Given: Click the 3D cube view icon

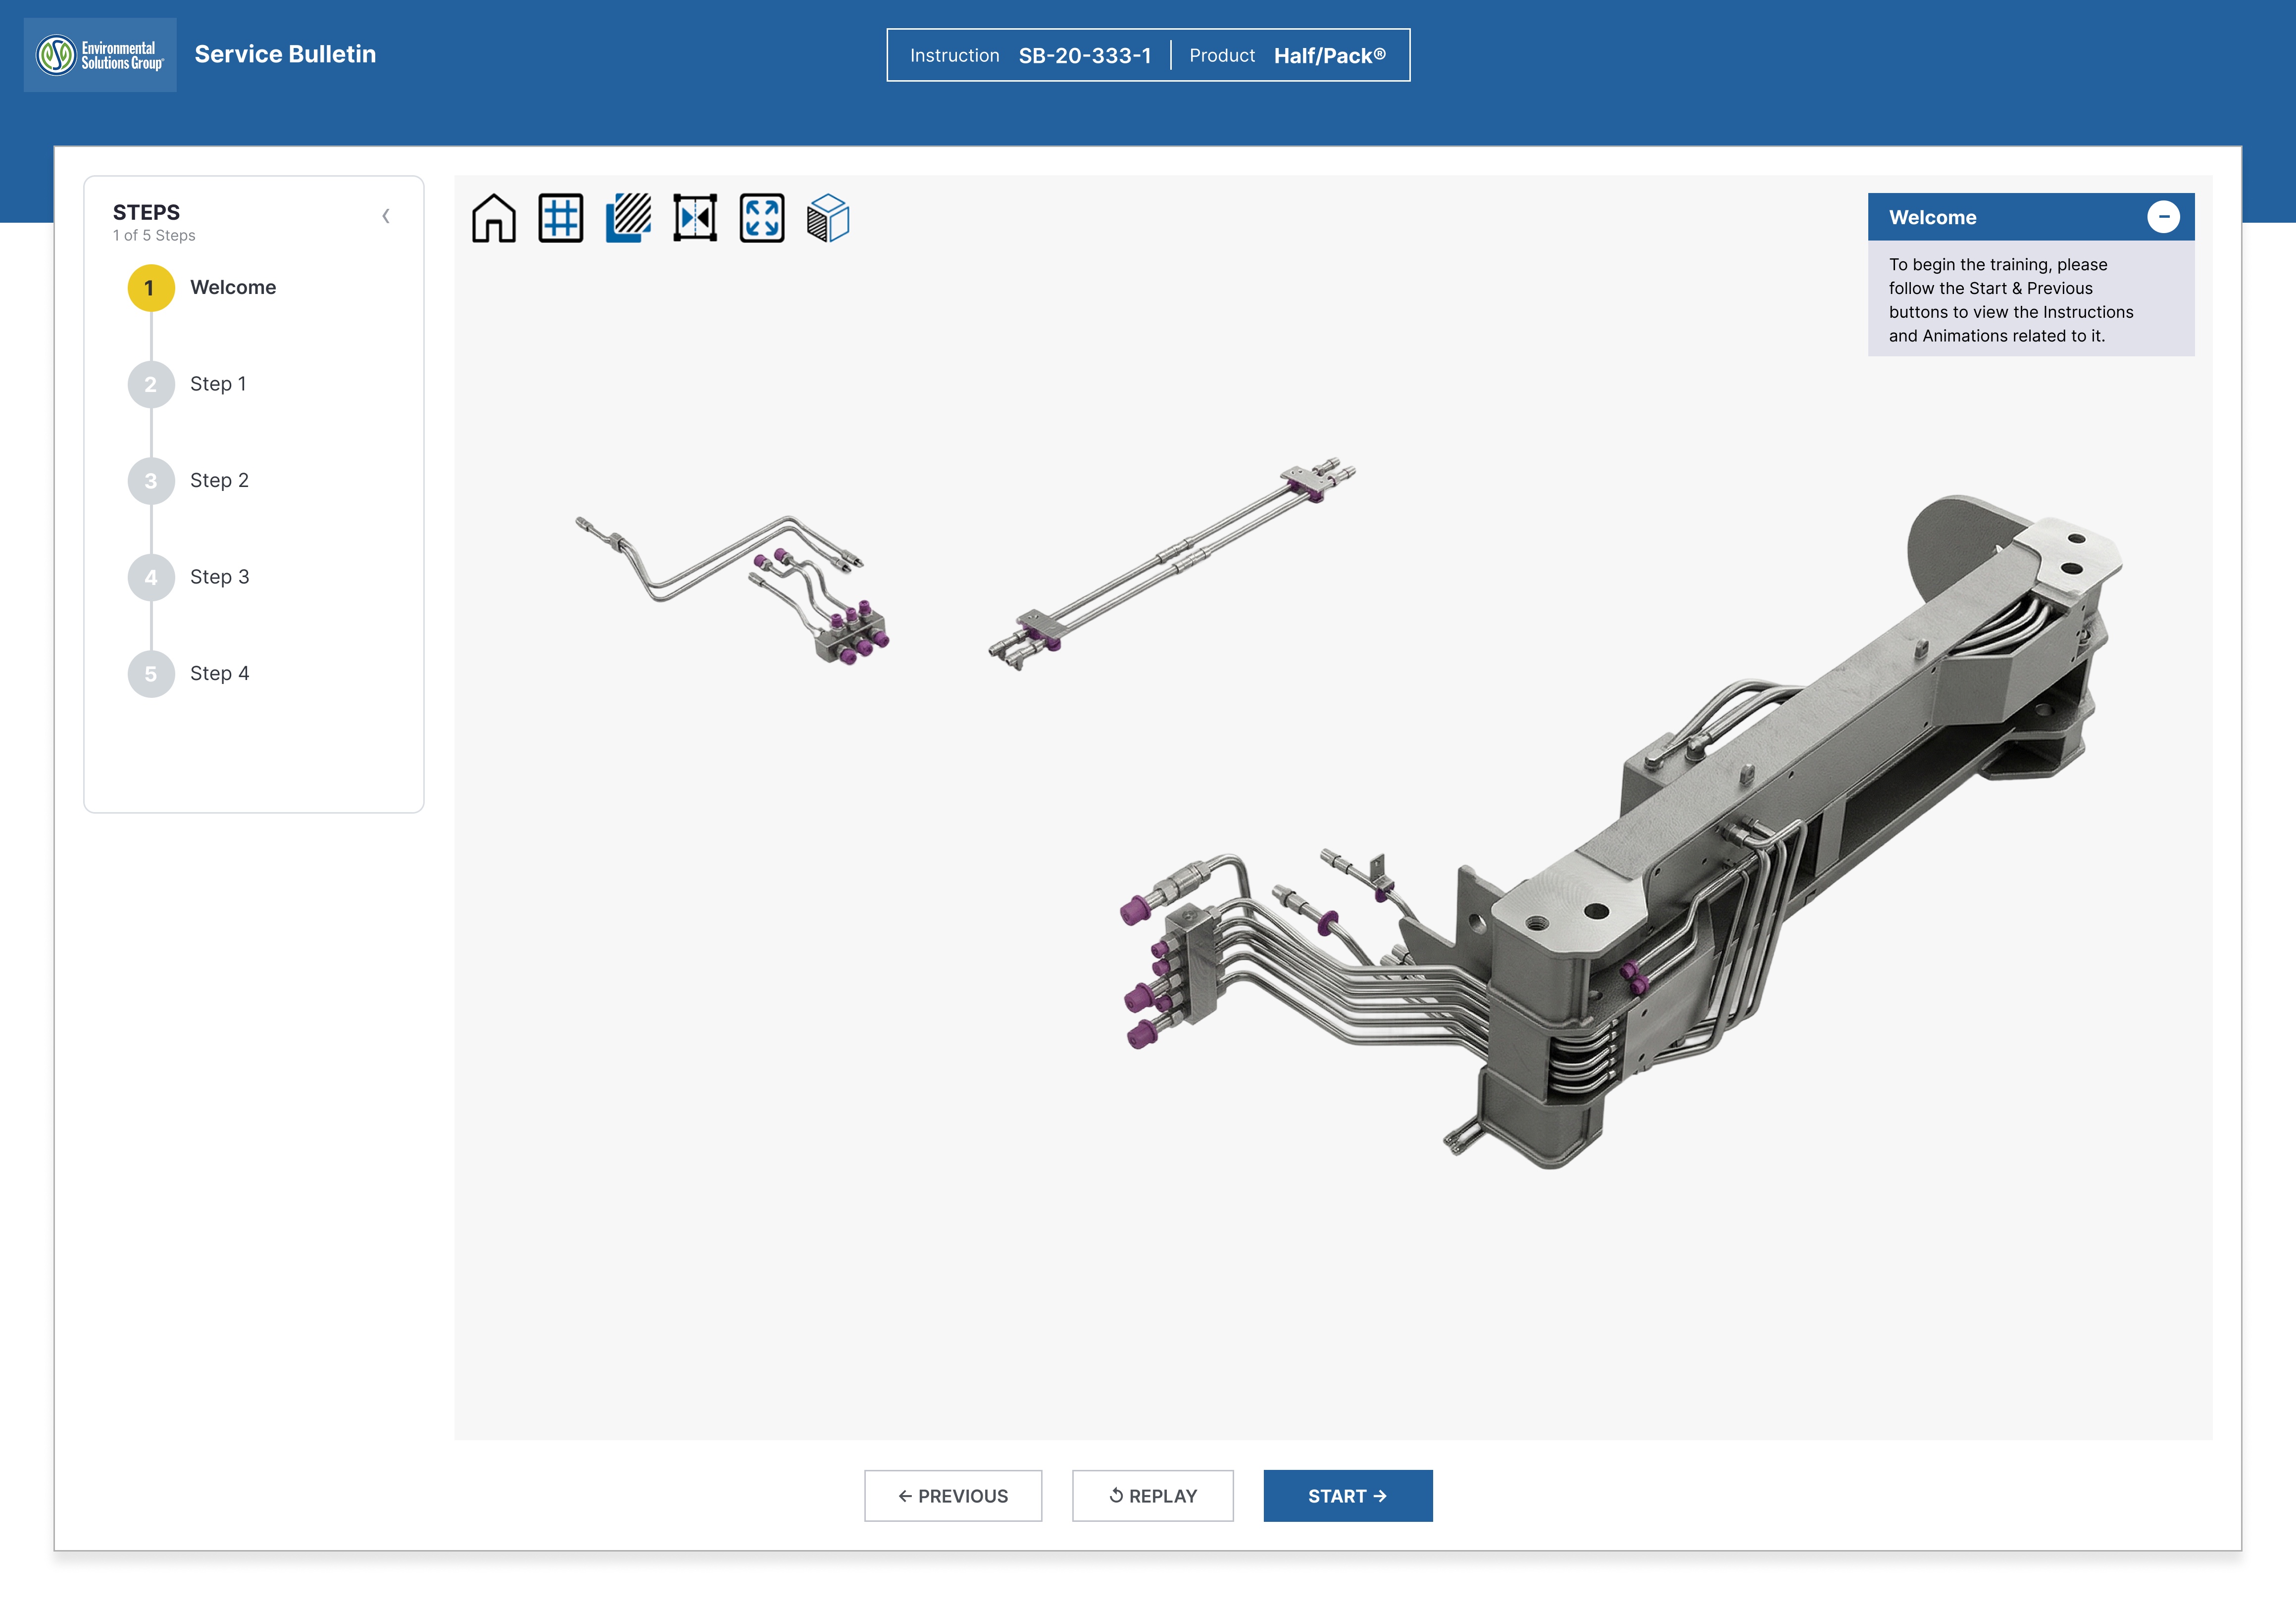Looking at the screenshot, I should click(828, 218).
